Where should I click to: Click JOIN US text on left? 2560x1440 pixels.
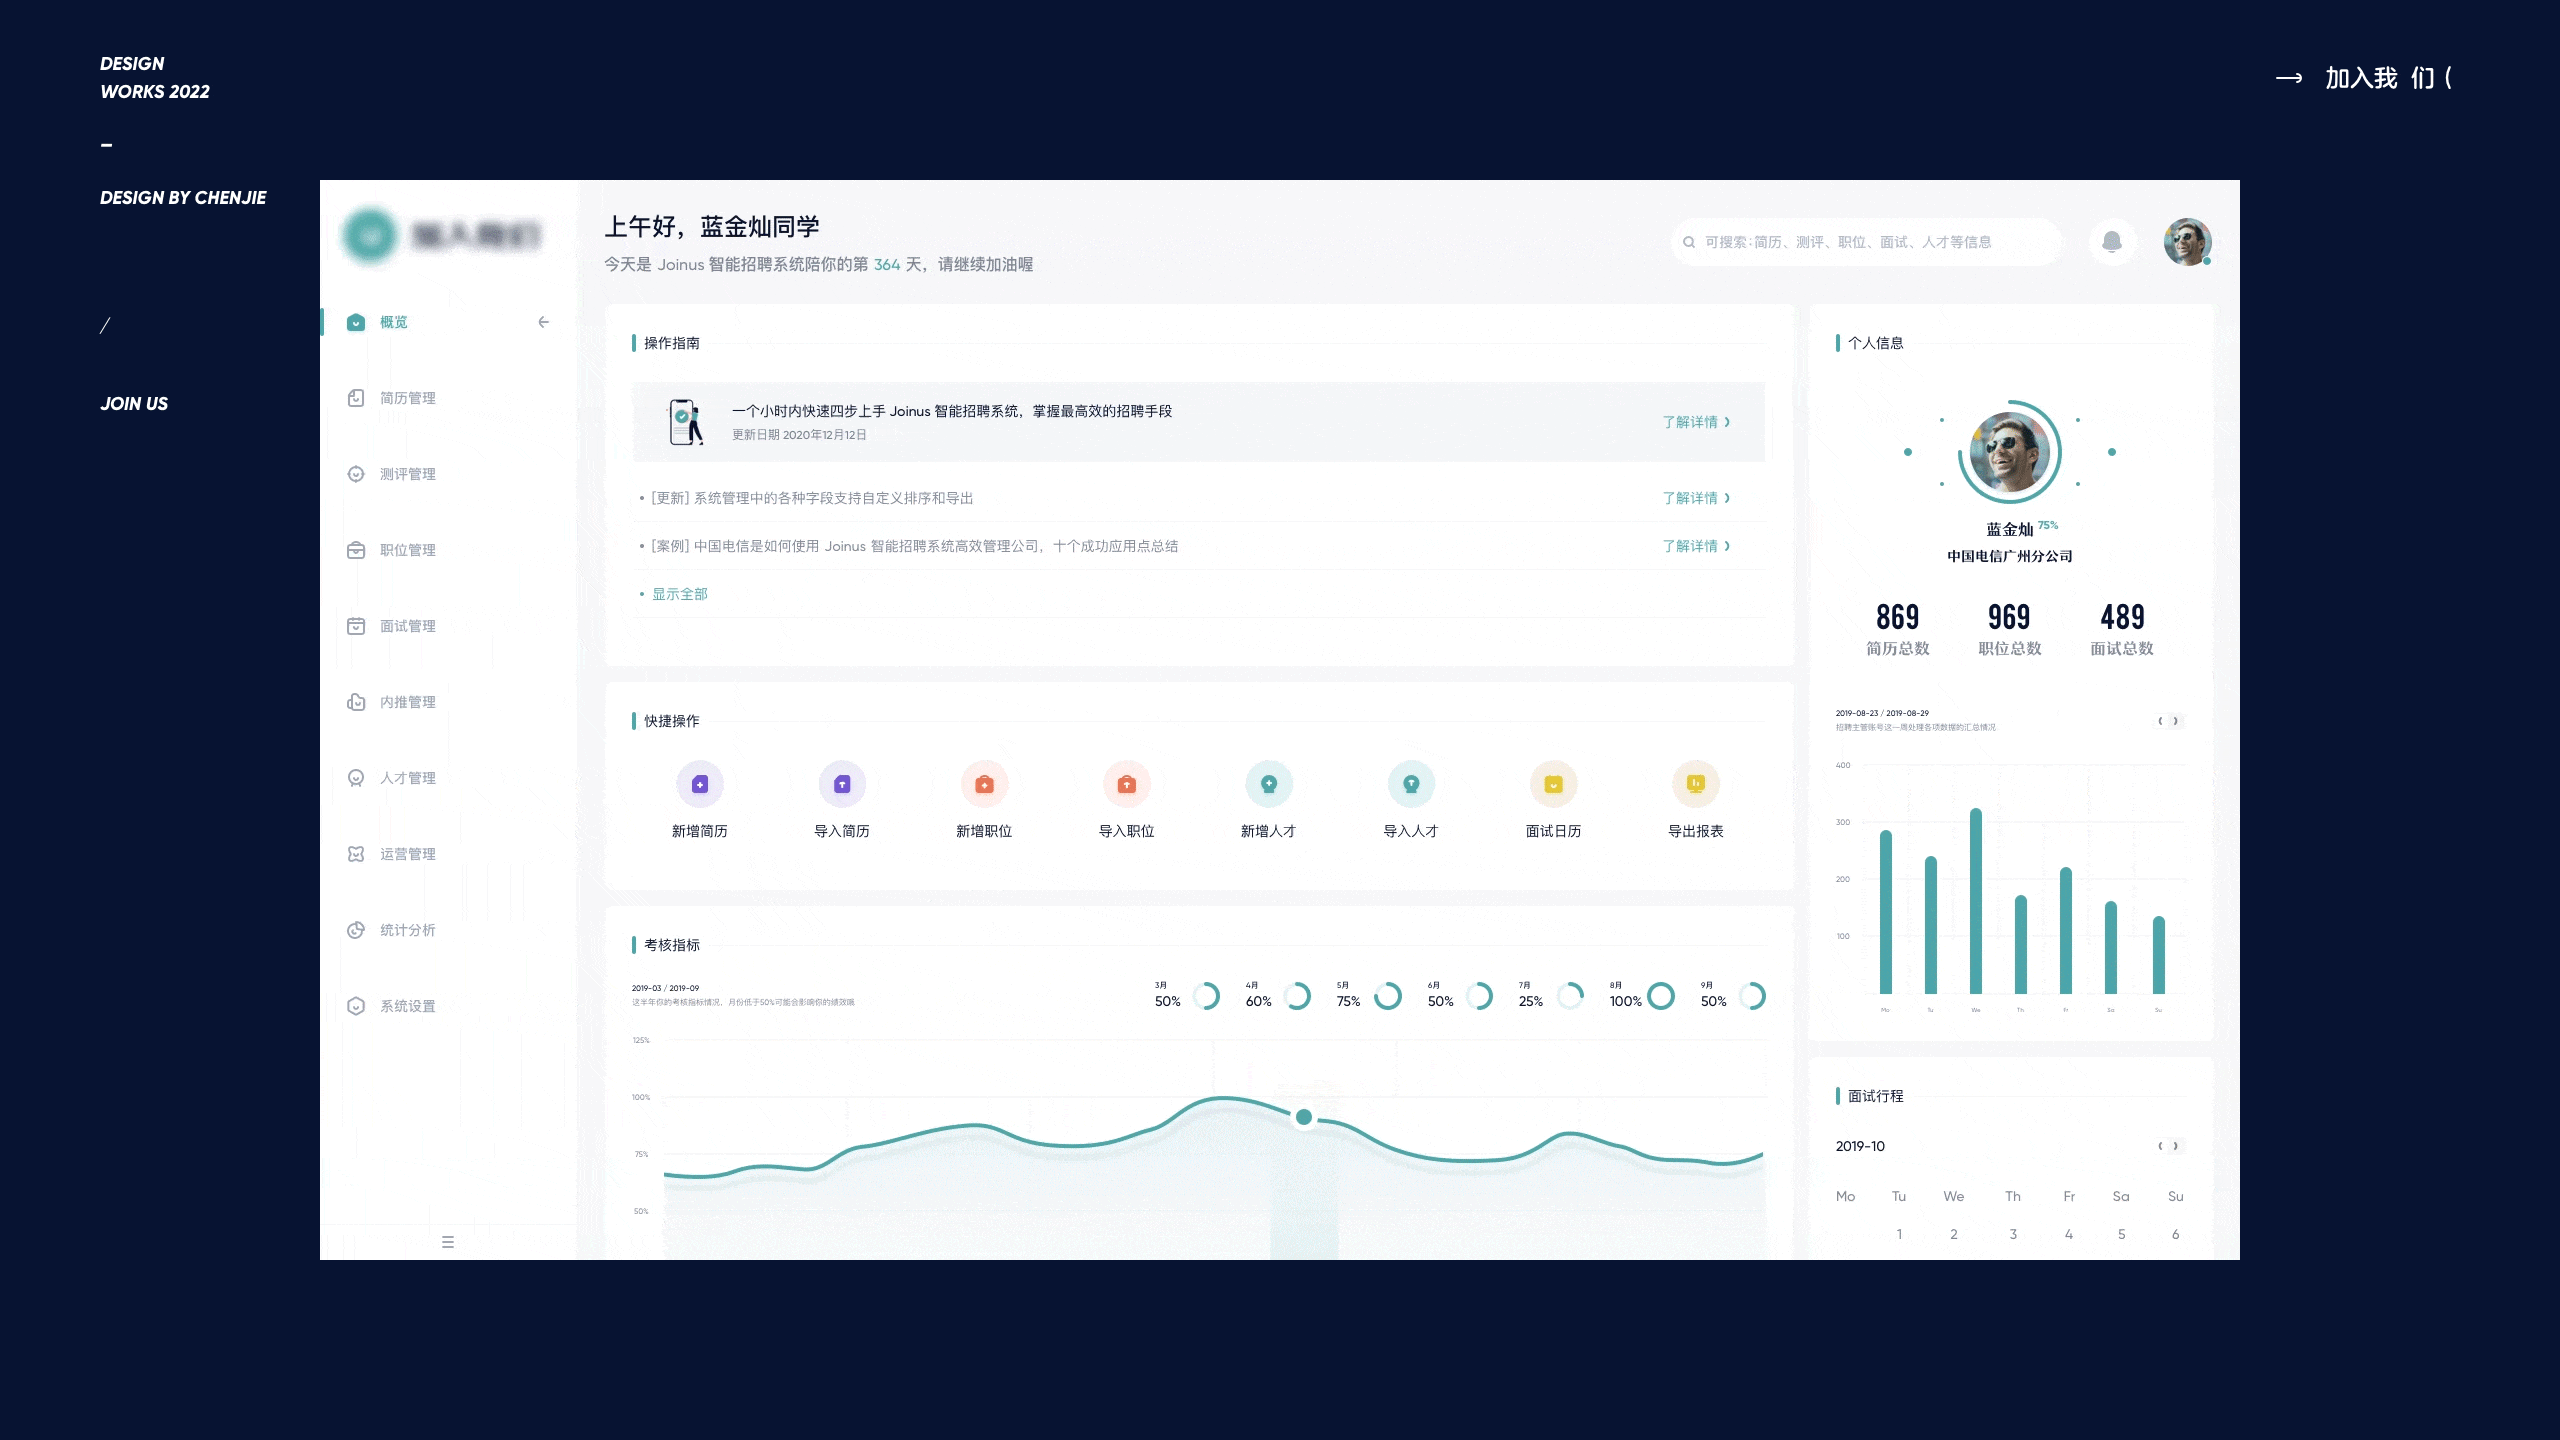[134, 404]
